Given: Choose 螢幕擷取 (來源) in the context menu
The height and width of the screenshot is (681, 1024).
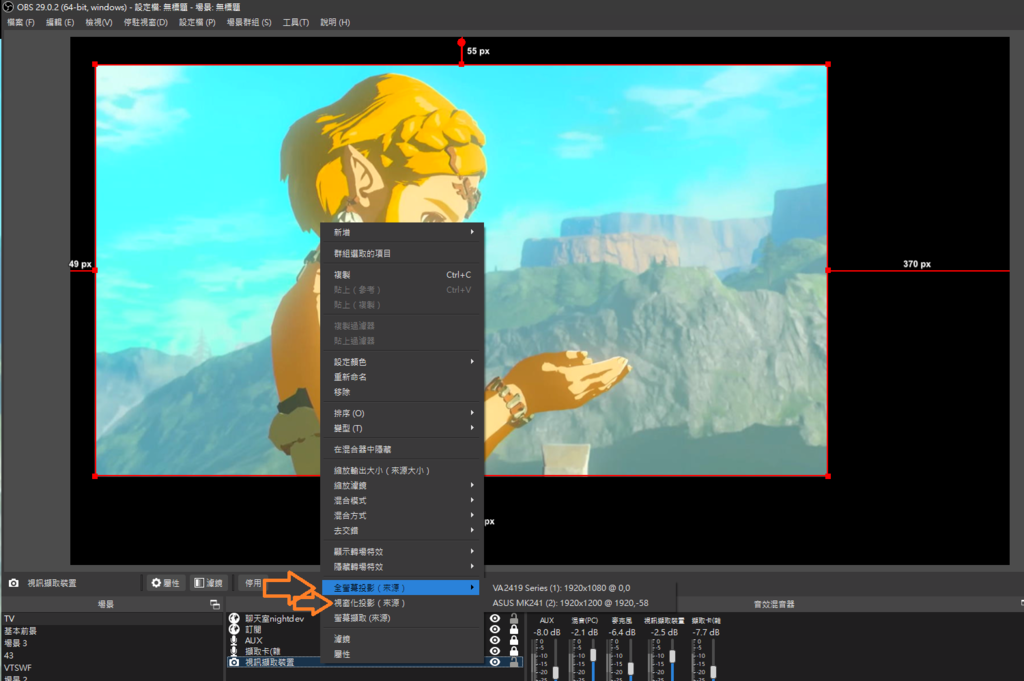Looking at the screenshot, I should click(x=403, y=618).
